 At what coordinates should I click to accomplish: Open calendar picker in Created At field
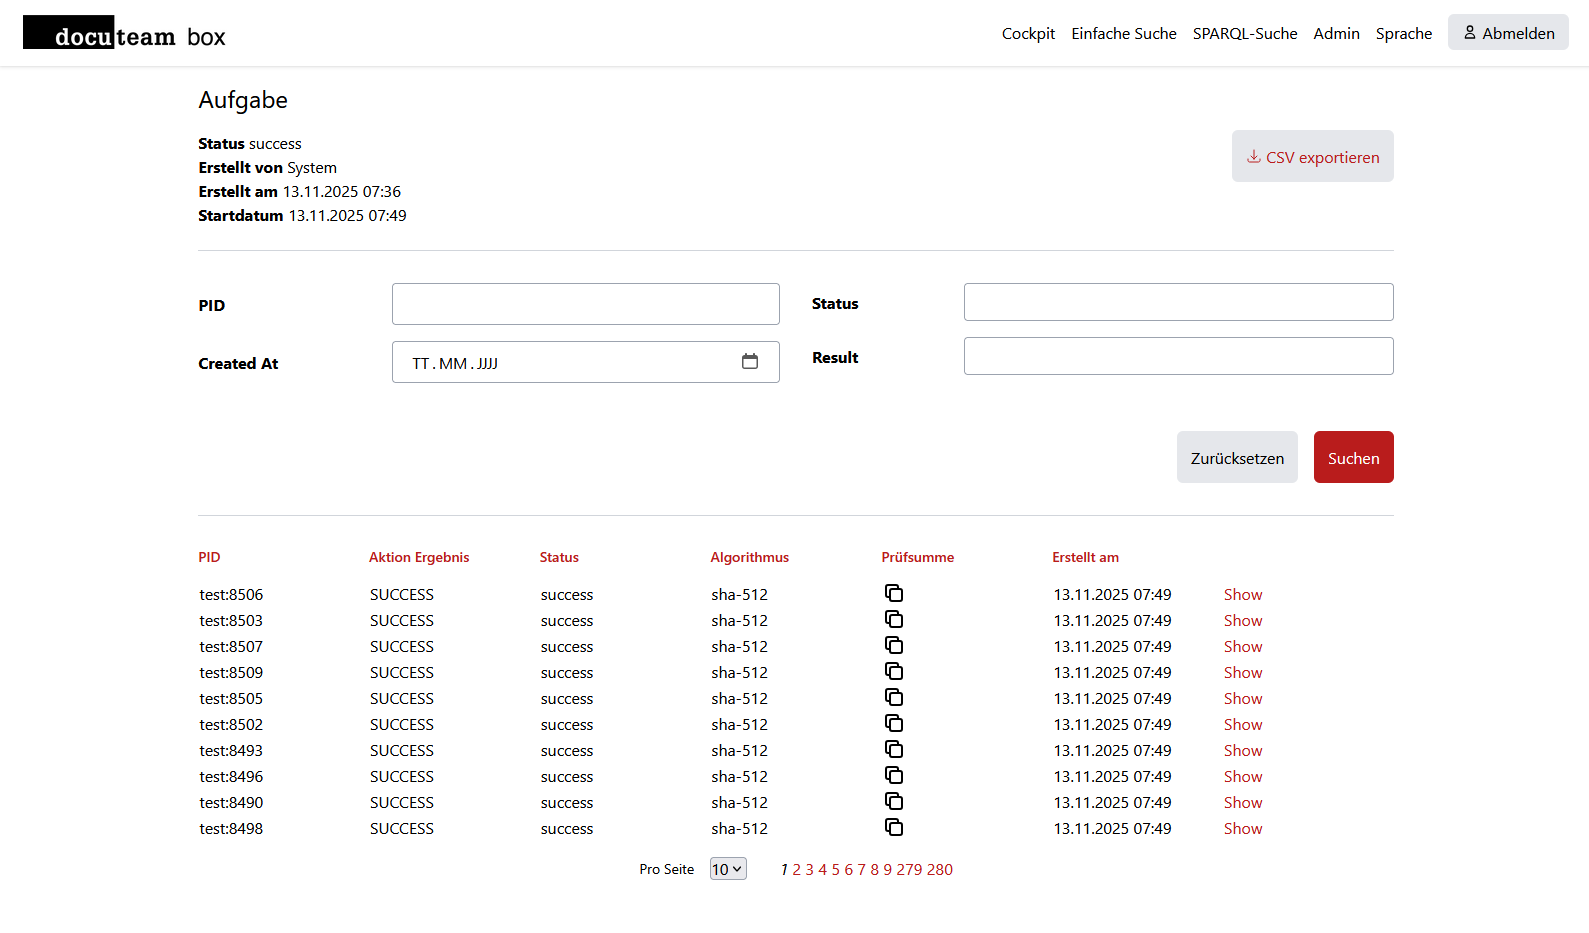750,362
